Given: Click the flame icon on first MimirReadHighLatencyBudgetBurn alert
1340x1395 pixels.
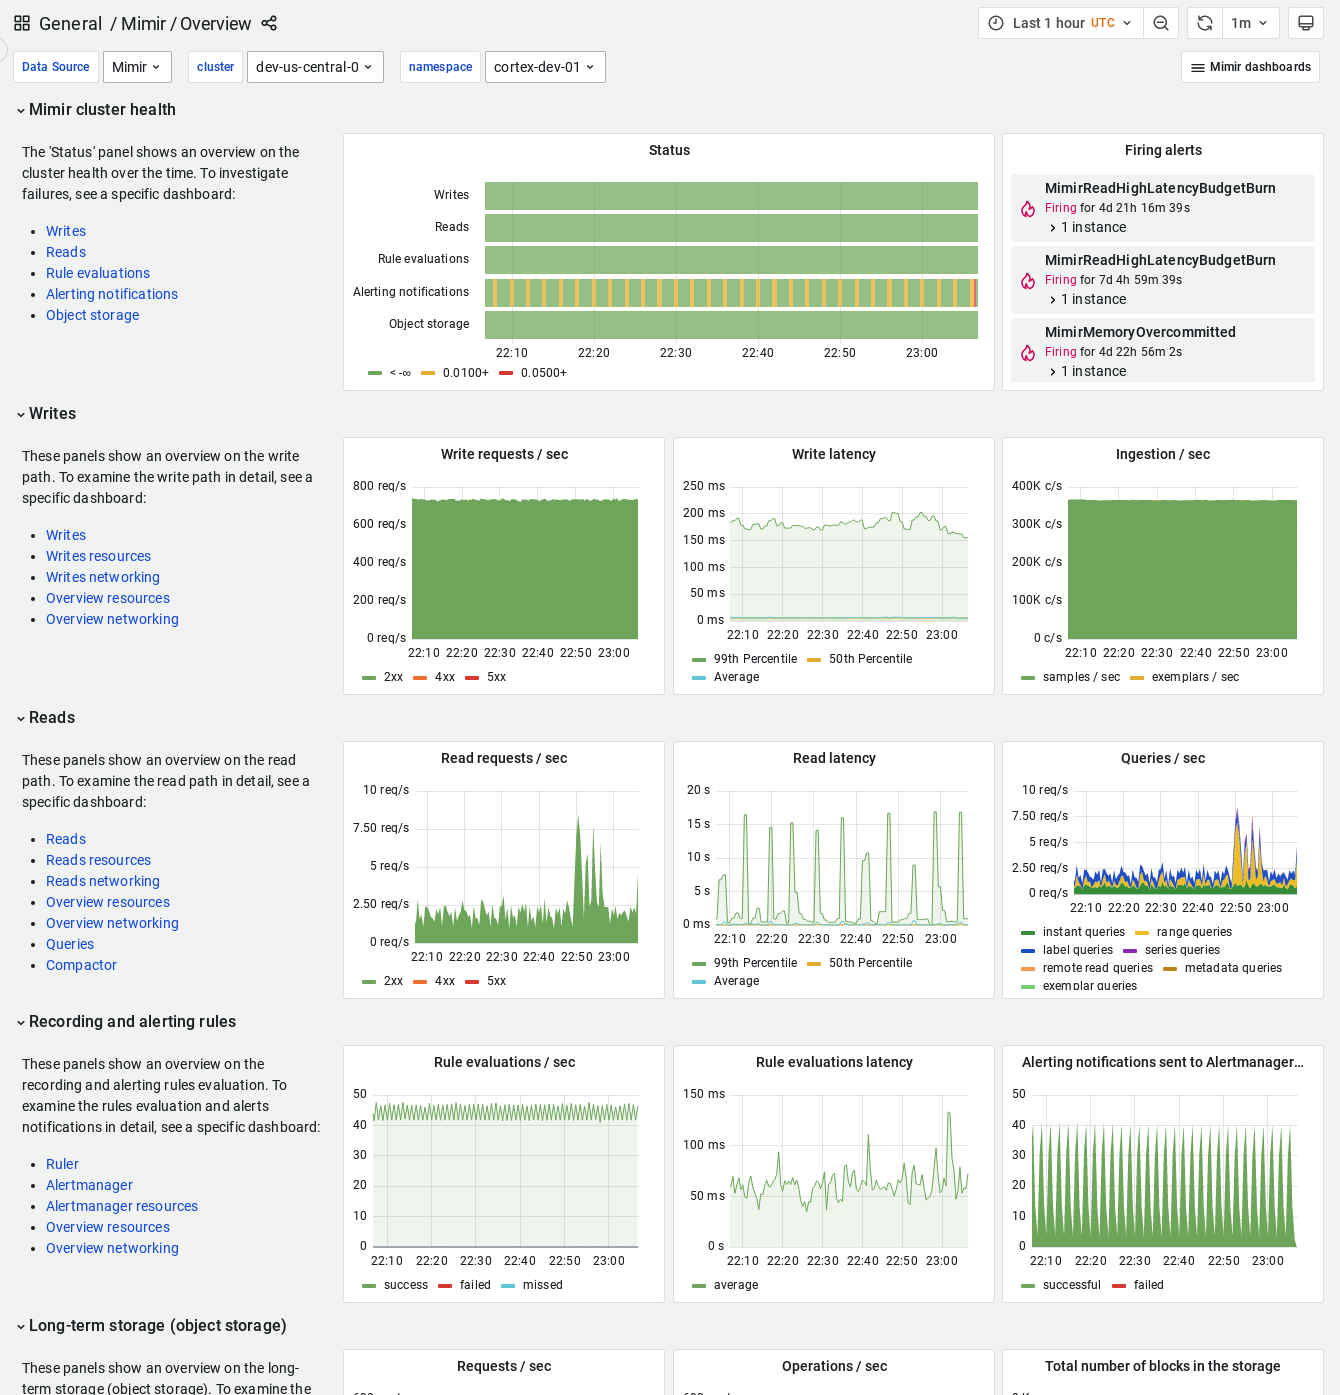Looking at the screenshot, I should coord(1028,209).
